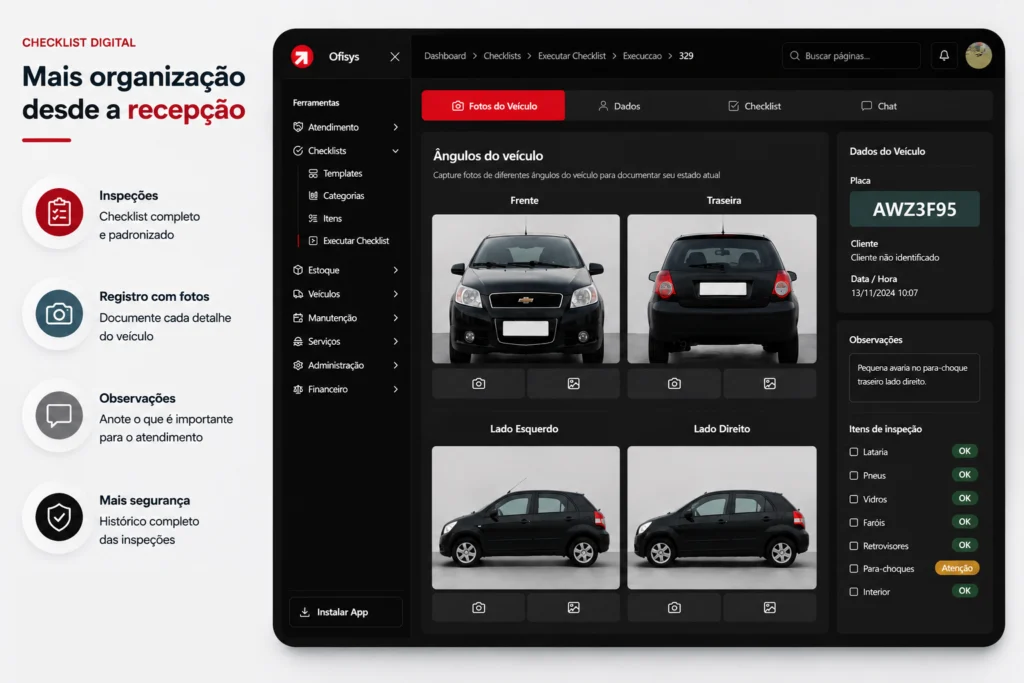Open Executar Checklist sidebar item
The width and height of the screenshot is (1024, 683).
point(349,240)
